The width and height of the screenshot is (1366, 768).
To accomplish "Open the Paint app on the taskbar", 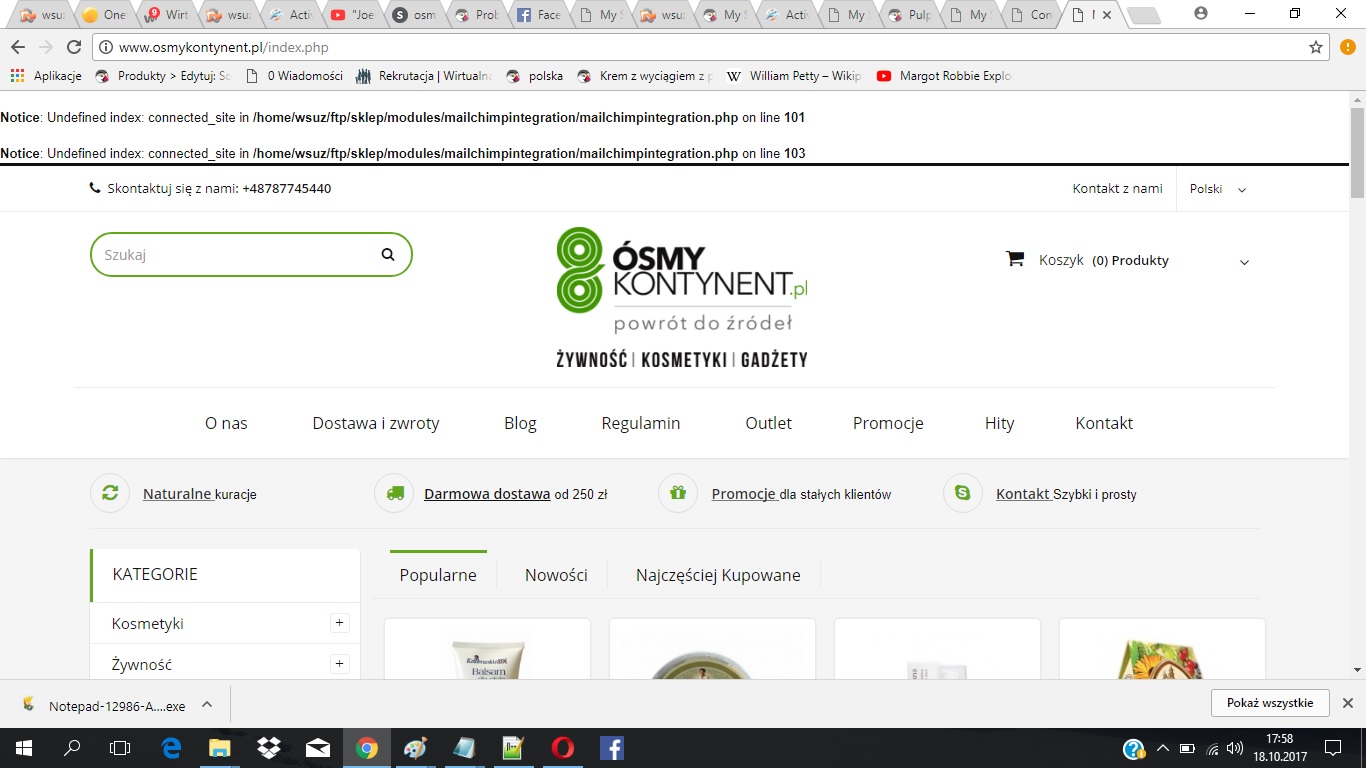I will click(415, 748).
